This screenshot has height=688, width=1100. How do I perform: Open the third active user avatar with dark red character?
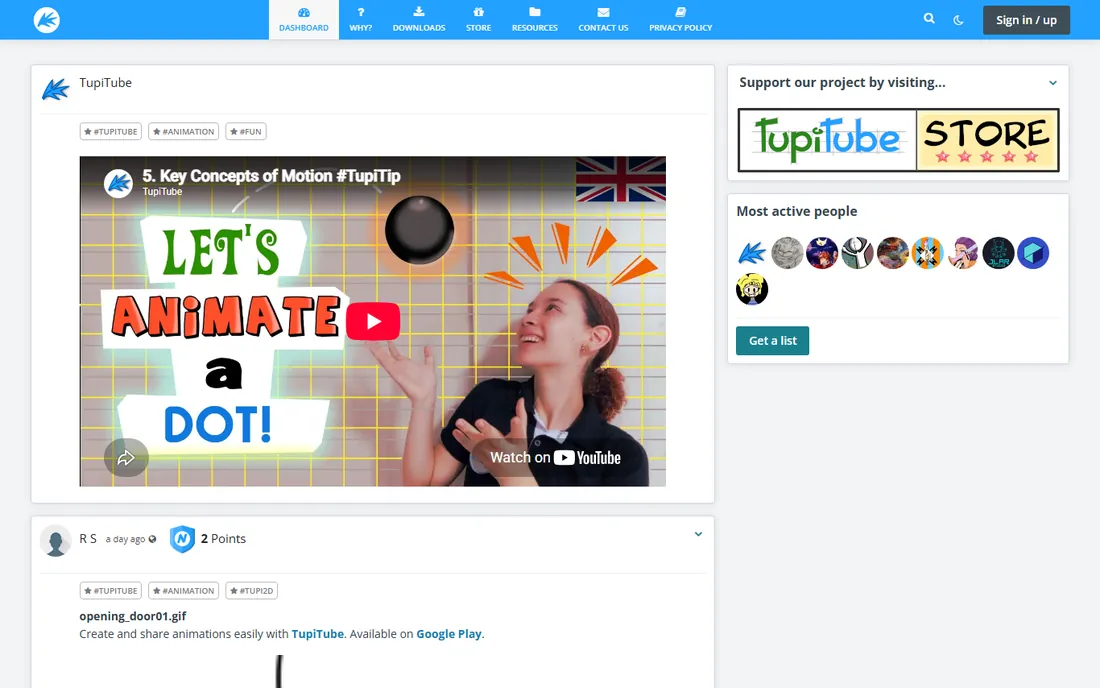click(x=822, y=252)
